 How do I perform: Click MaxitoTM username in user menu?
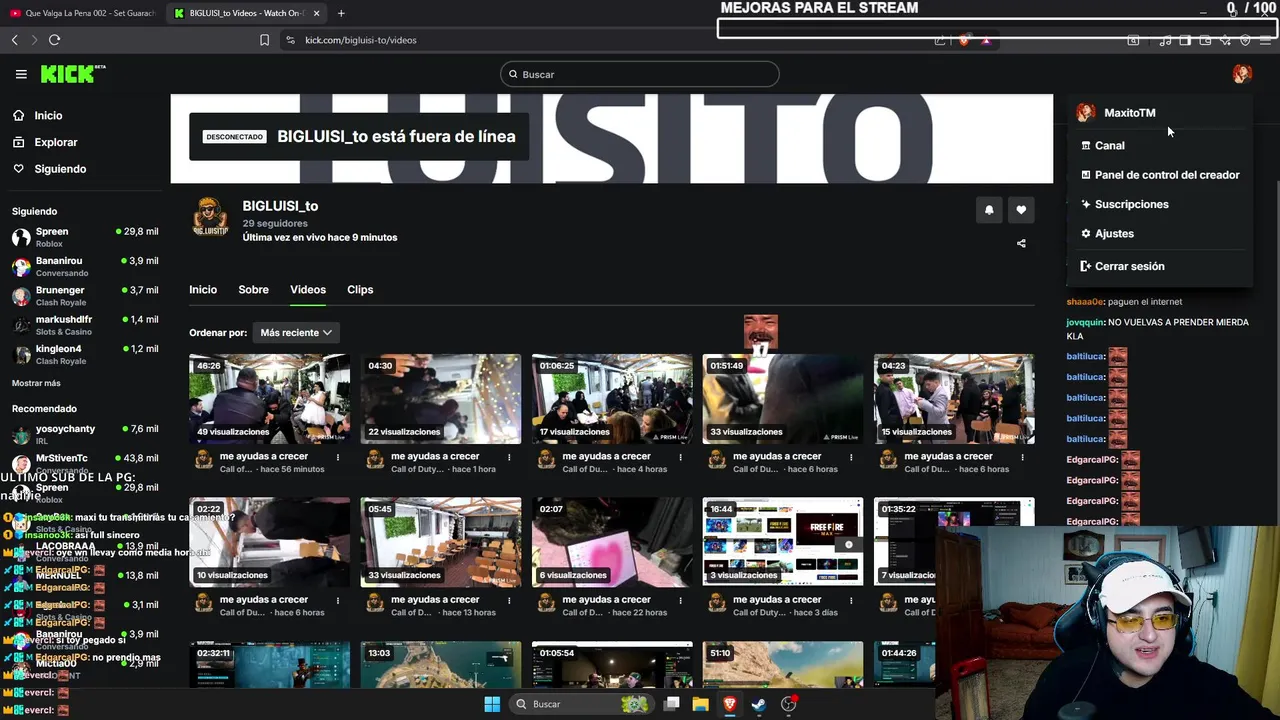pyautogui.click(x=1129, y=113)
